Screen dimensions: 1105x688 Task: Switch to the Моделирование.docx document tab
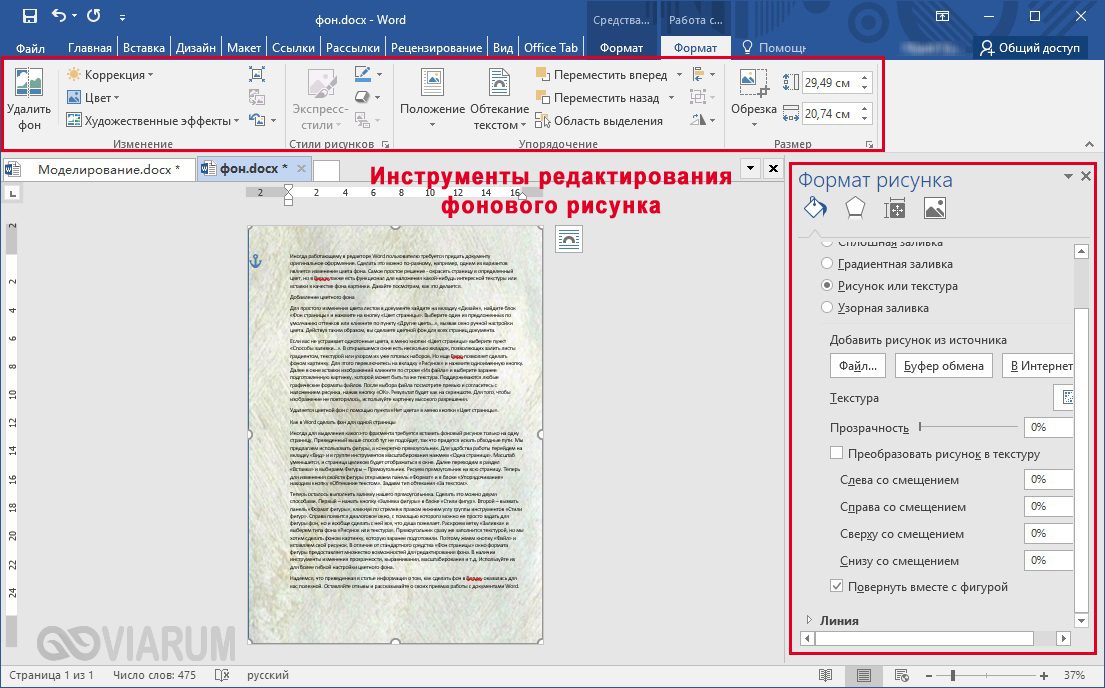click(x=100, y=169)
